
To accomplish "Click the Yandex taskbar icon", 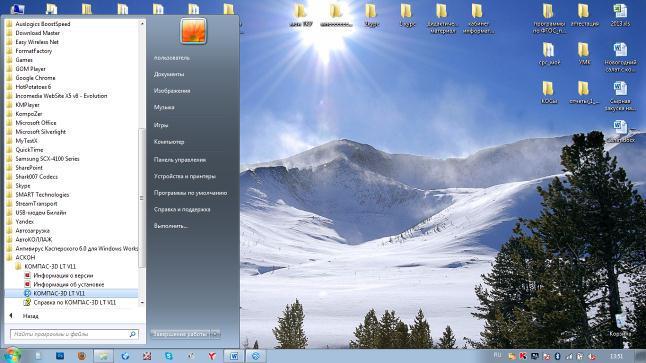I will (212, 356).
